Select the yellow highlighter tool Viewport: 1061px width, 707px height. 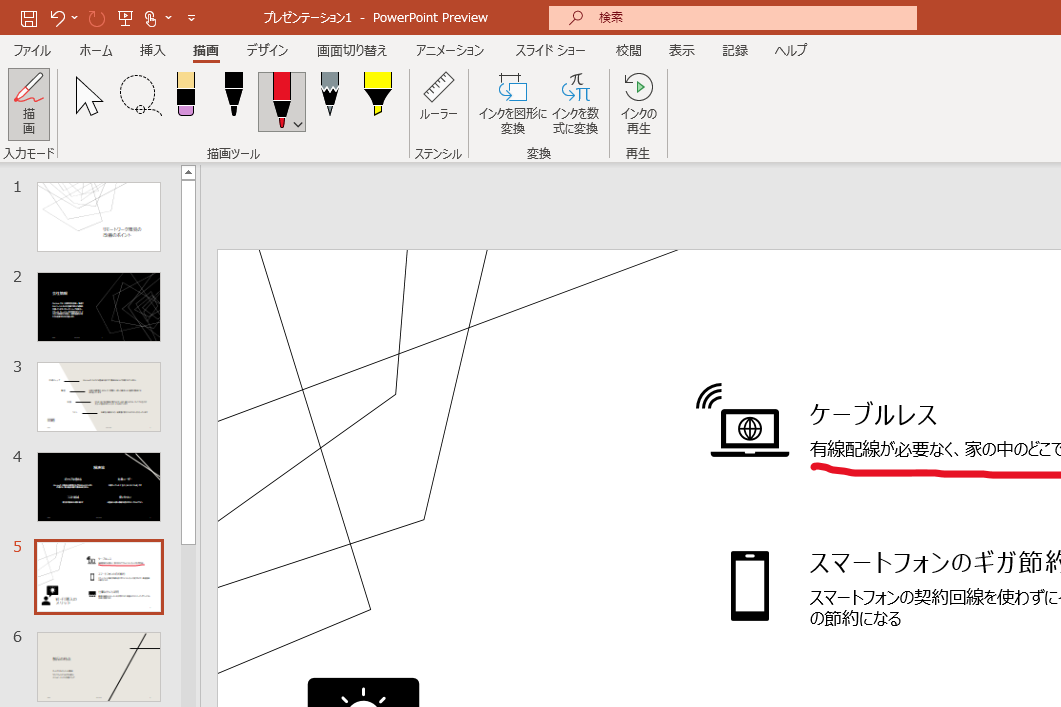pyautogui.click(x=377, y=95)
